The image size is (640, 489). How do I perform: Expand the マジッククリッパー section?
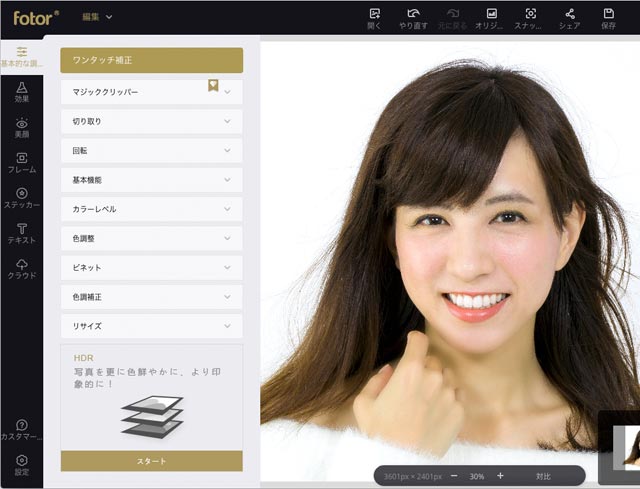pyautogui.click(x=151, y=92)
